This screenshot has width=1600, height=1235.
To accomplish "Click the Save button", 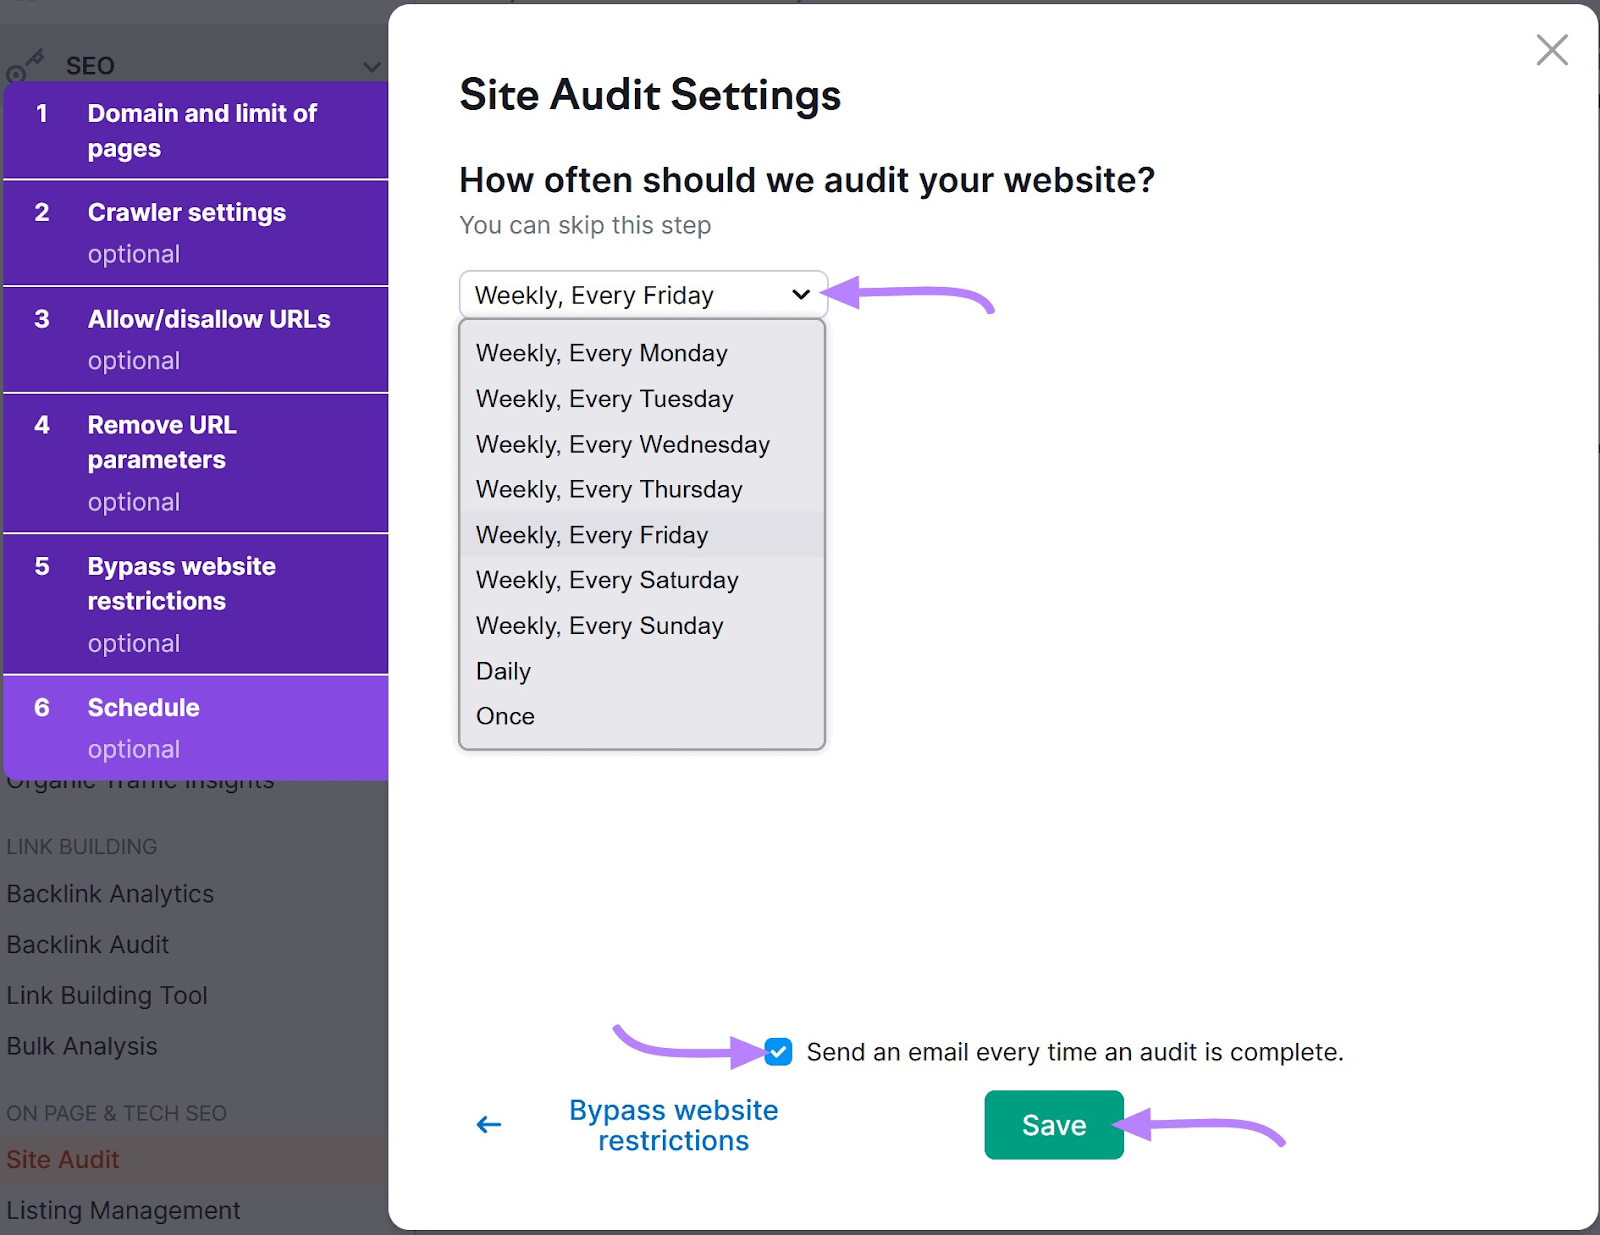I will click(1053, 1124).
